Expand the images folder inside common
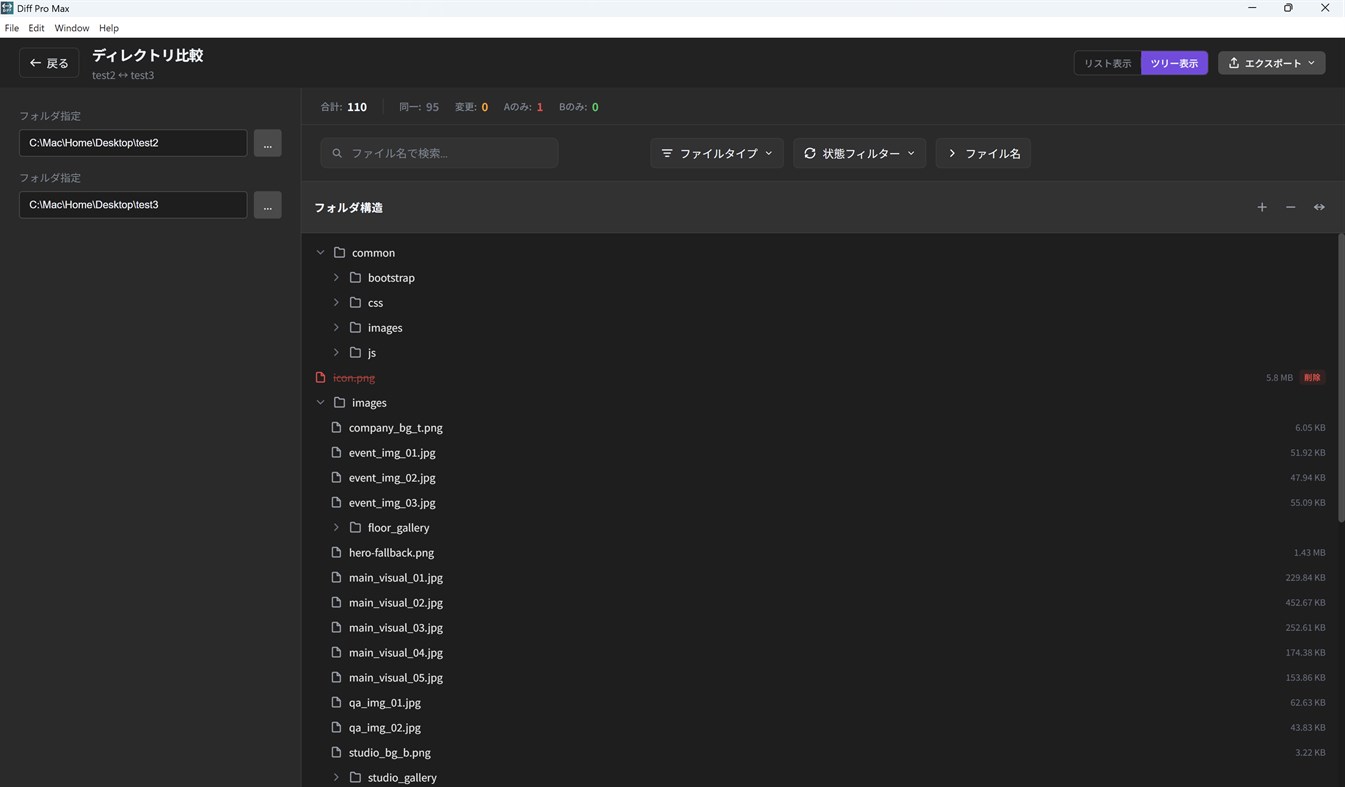1345x787 pixels. (x=336, y=328)
